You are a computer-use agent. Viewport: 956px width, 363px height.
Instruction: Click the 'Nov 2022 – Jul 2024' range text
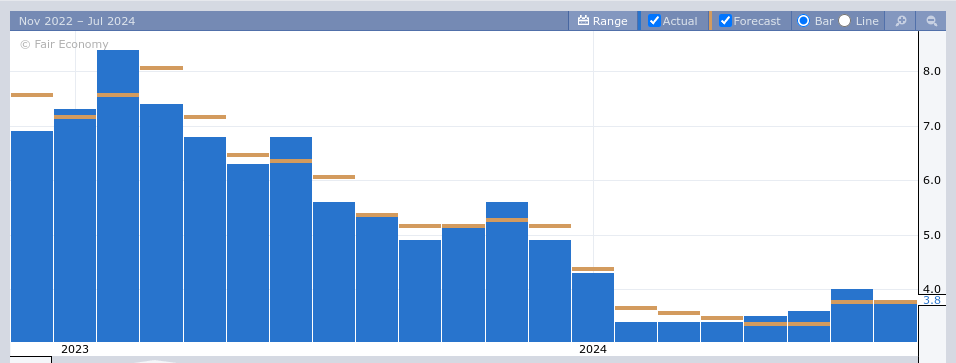click(77, 21)
